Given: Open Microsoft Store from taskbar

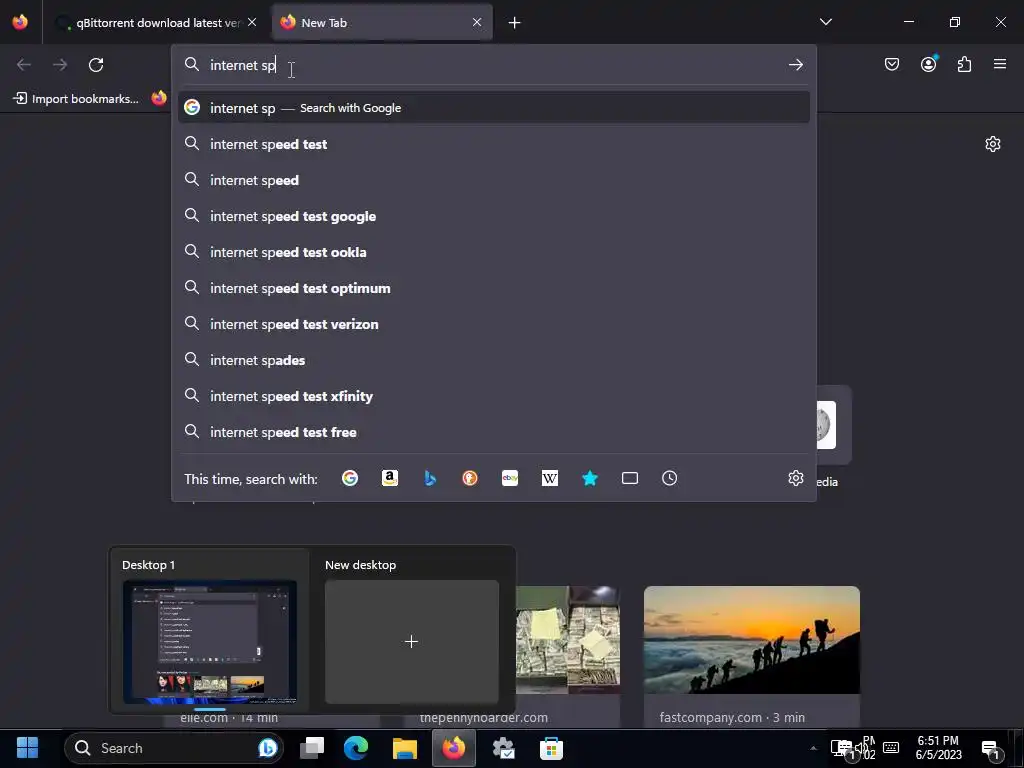Looking at the screenshot, I should [551, 748].
